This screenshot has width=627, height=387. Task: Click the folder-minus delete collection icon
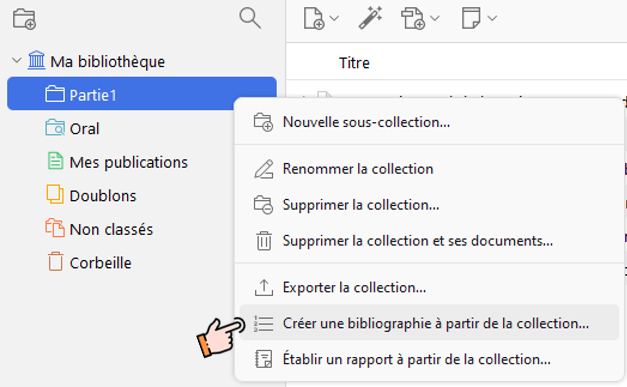tap(264, 205)
